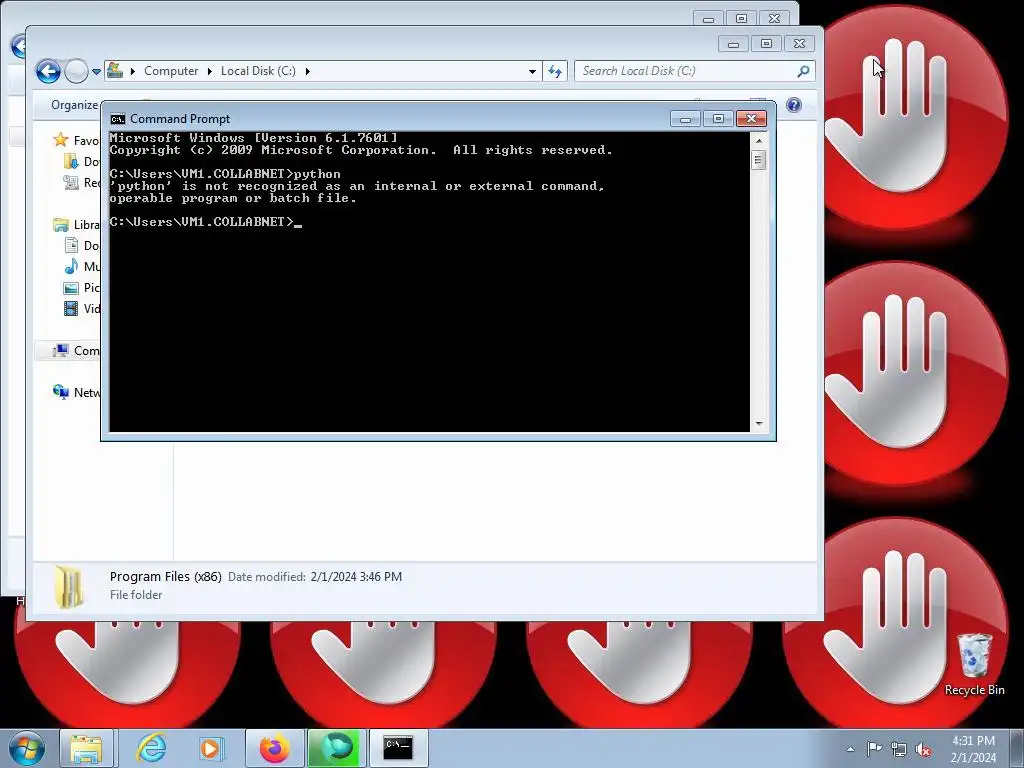Screen dimensions: 1024x768
Task: Open the muted volume tray icon
Action: pyautogui.click(x=923, y=749)
